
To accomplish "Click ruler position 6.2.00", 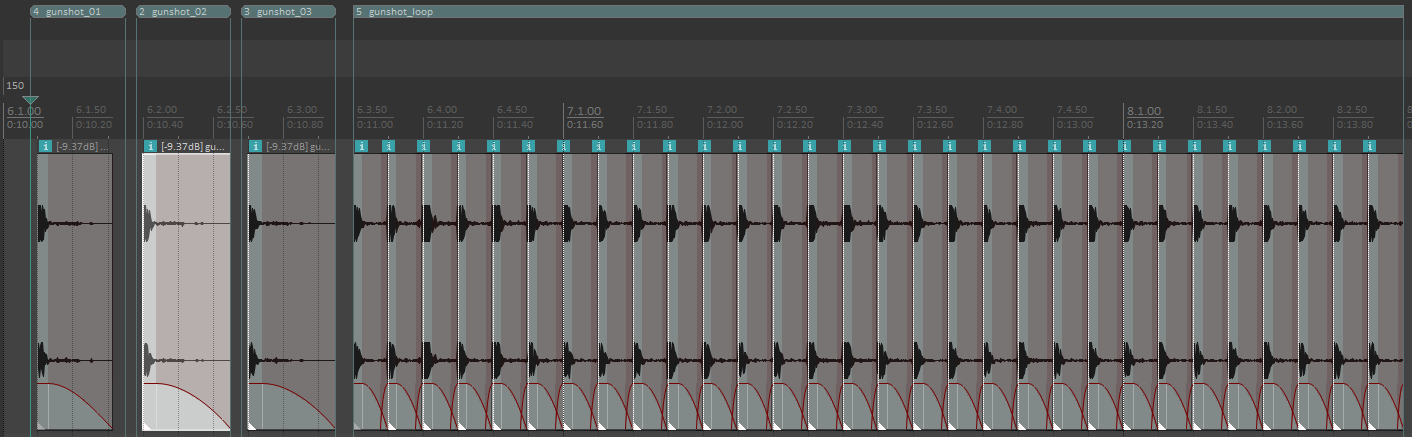I will click(x=162, y=109).
